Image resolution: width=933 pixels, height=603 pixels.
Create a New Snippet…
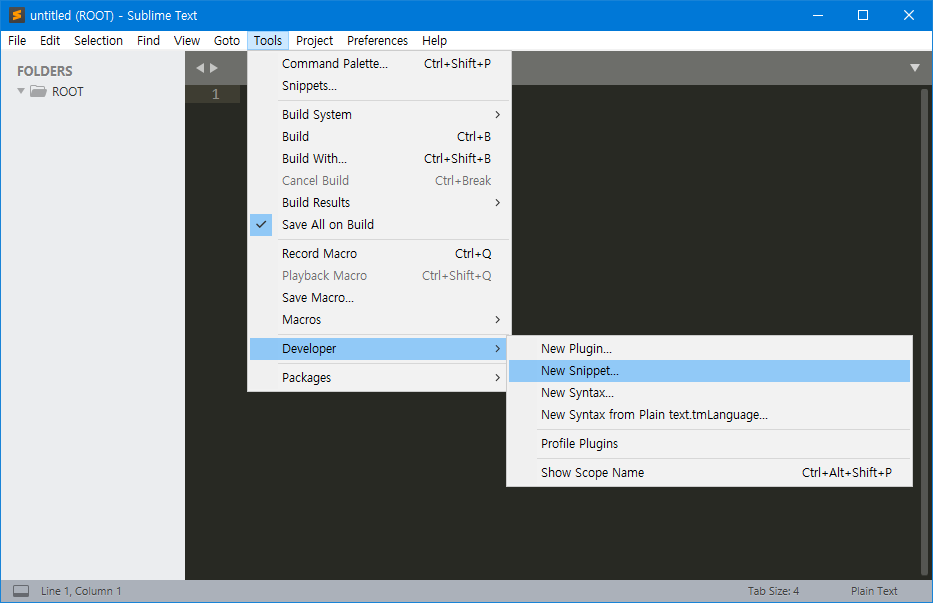[709, 371]
